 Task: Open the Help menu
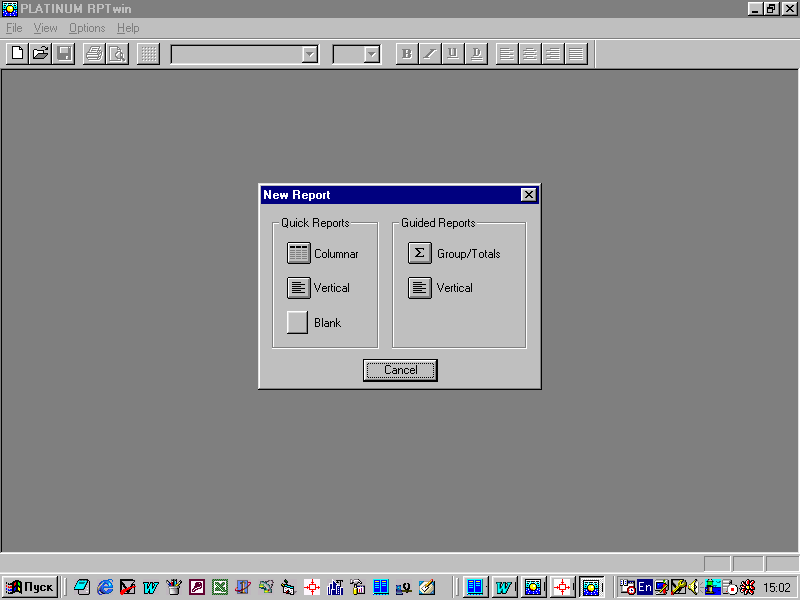click(128, 28)
